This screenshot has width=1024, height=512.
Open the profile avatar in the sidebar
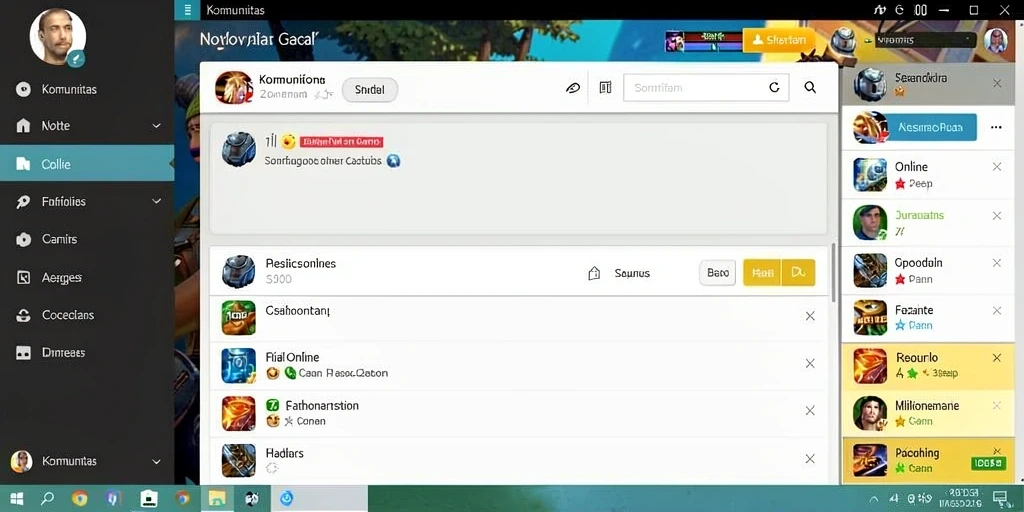point(57,37)
